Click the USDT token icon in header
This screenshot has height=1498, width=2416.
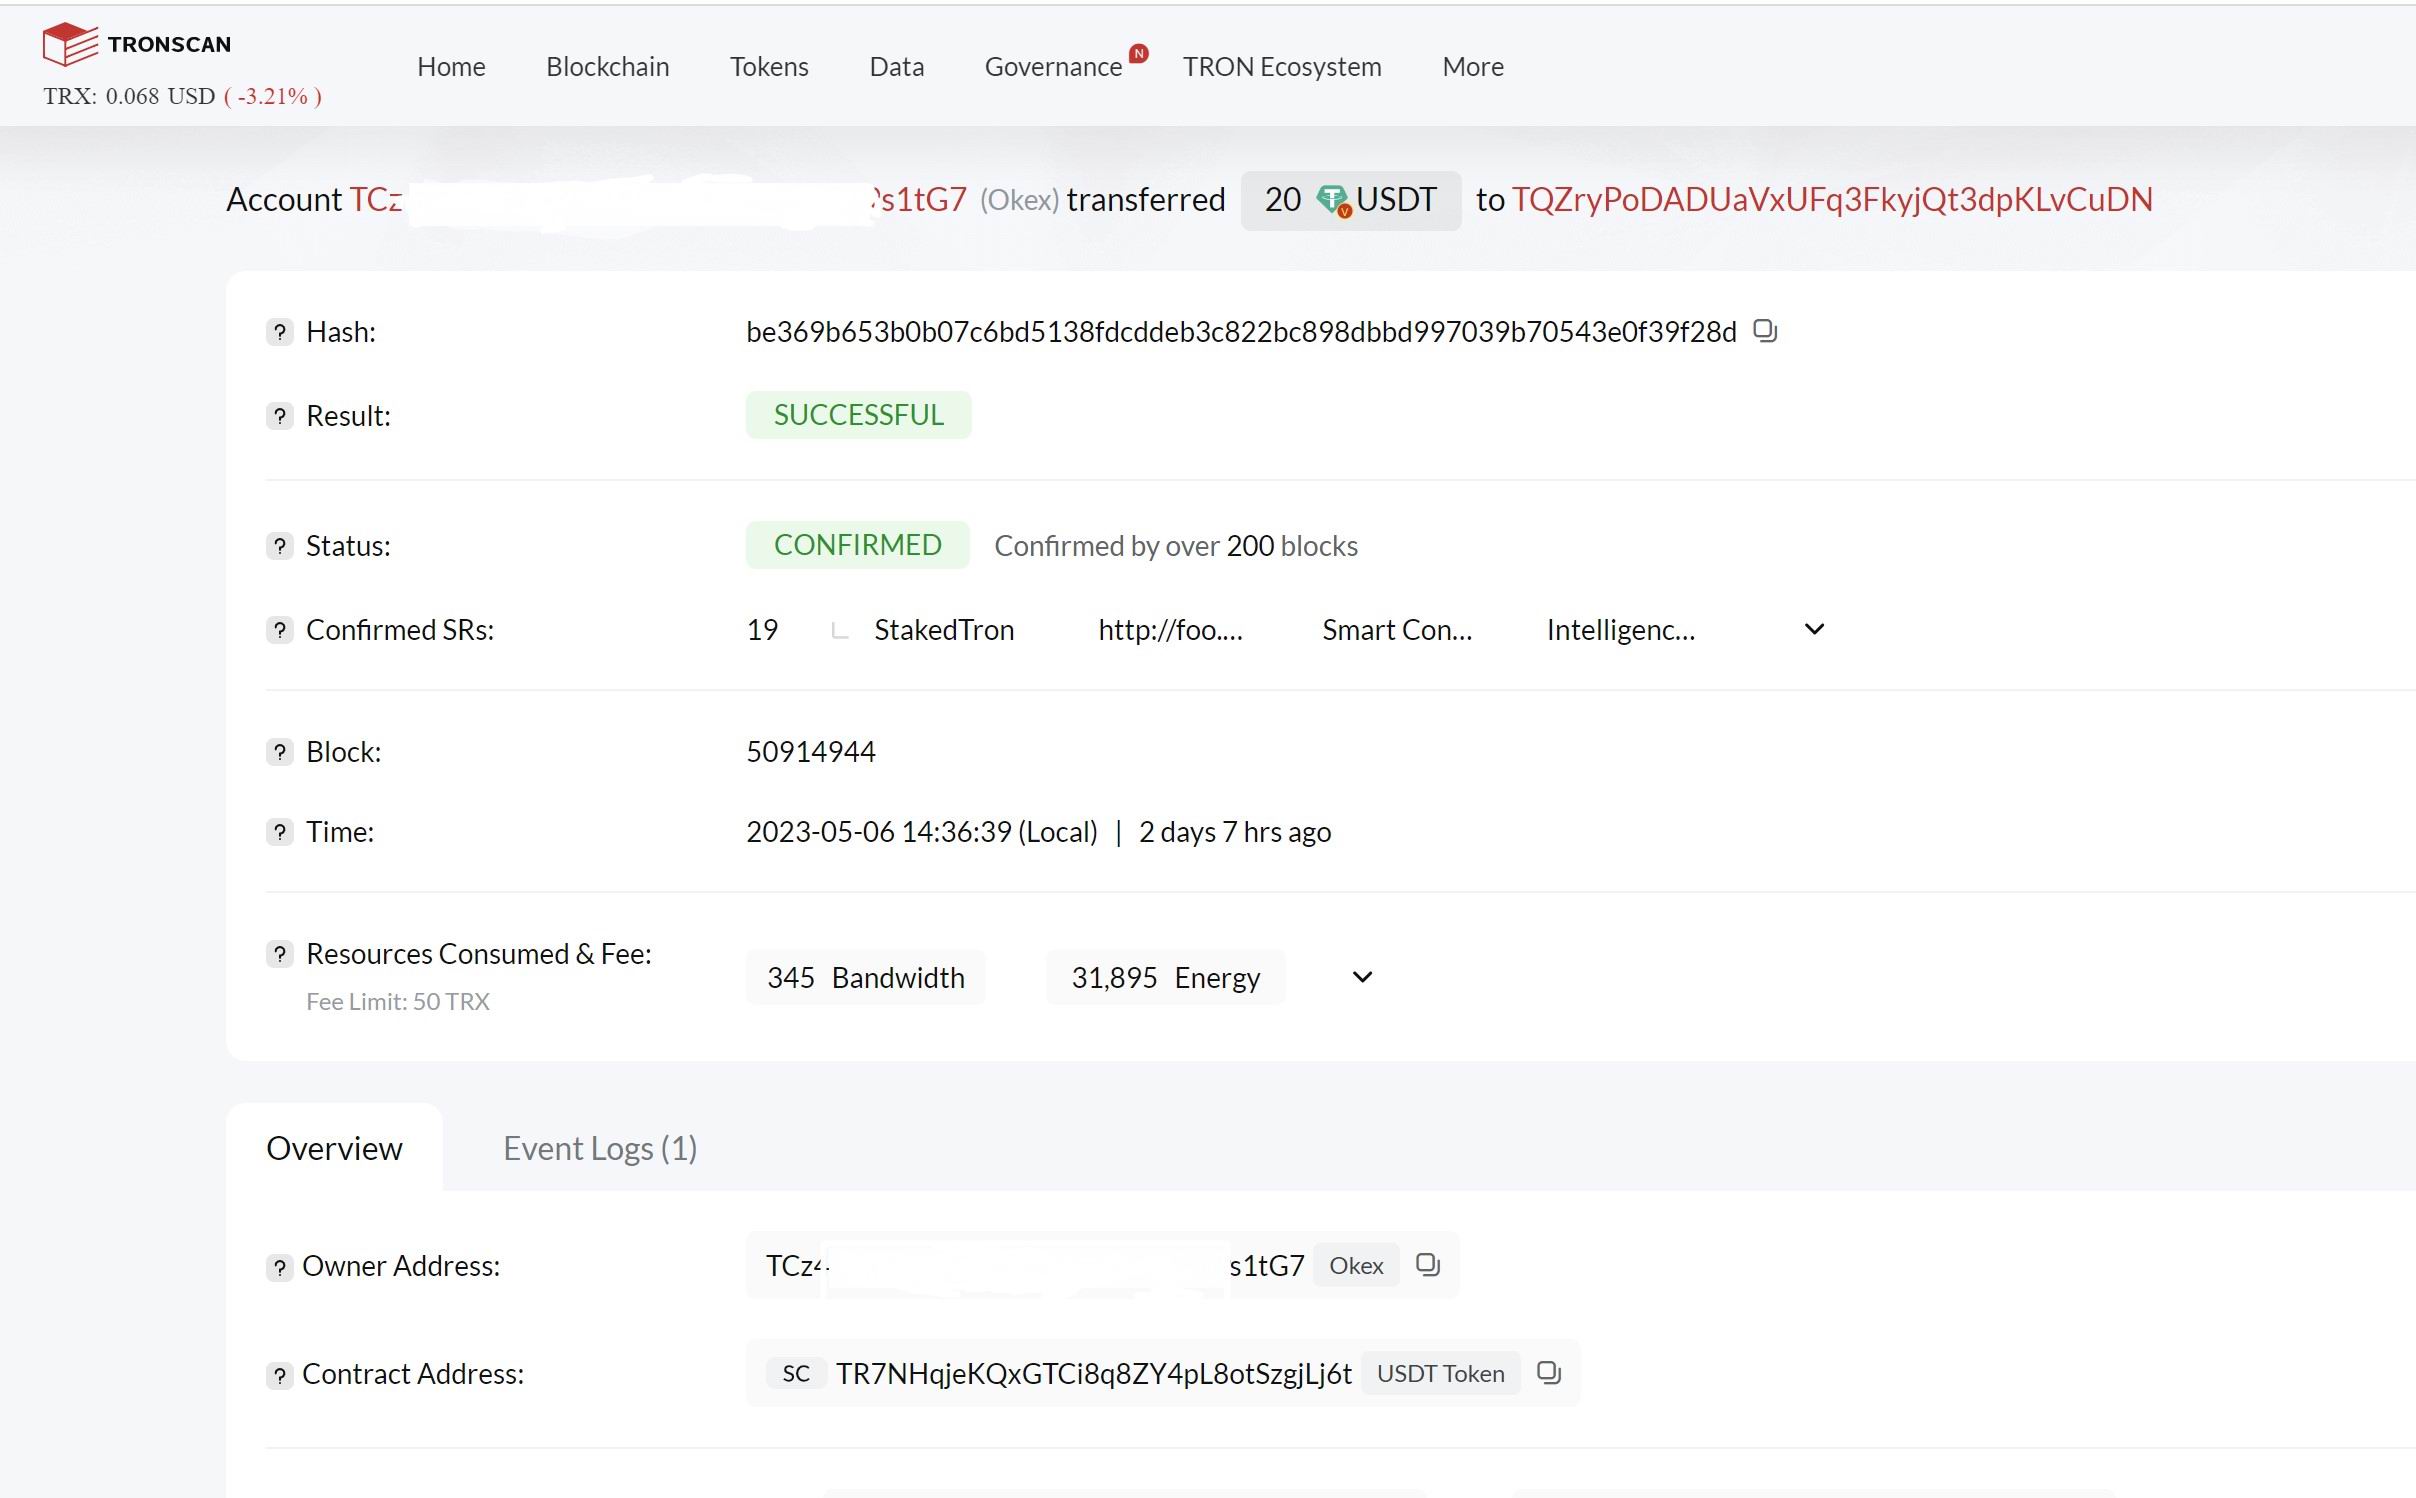[x=1333, y=200]
